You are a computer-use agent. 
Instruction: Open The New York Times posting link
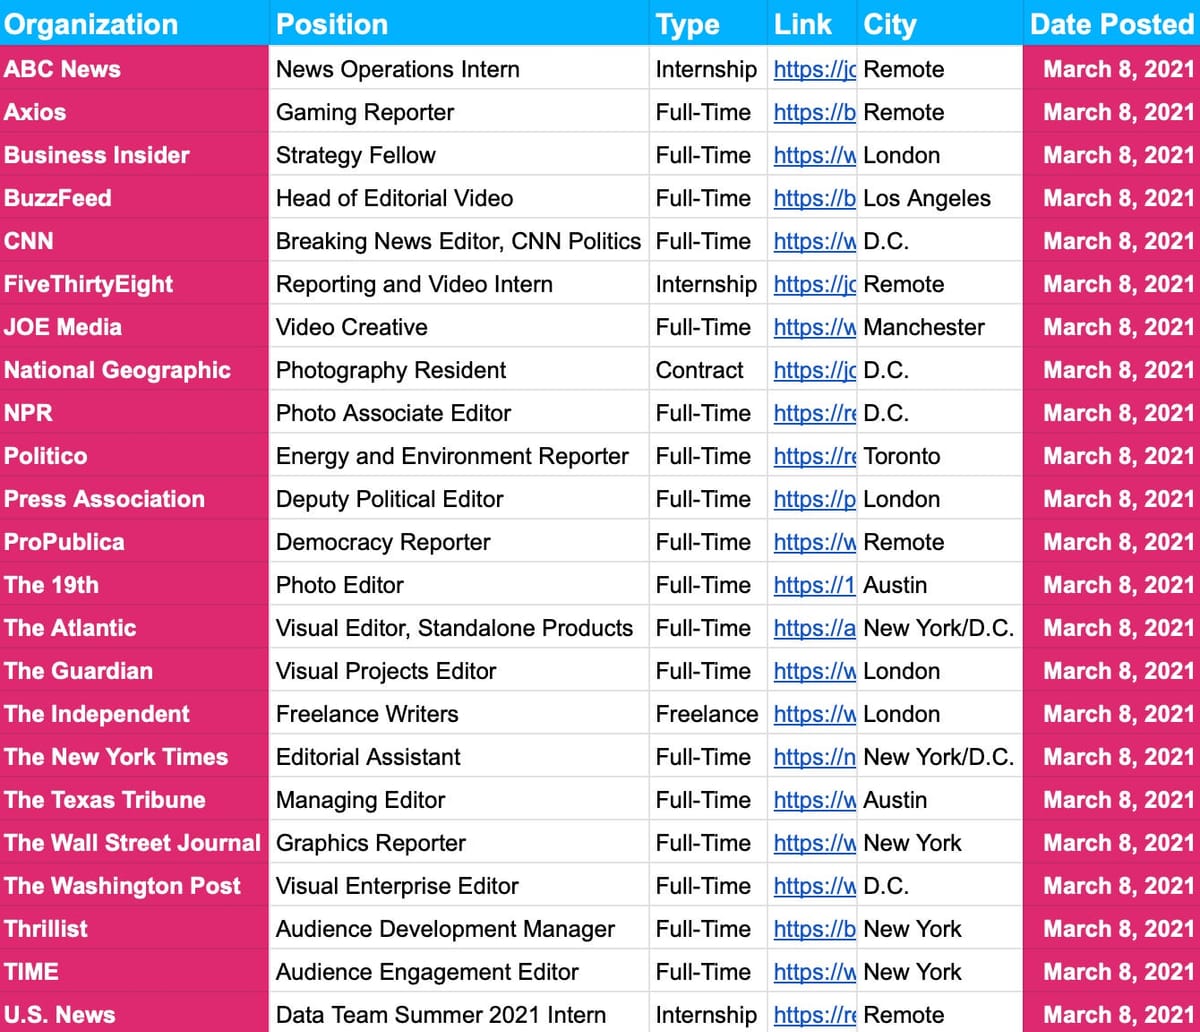coord(812,756)
